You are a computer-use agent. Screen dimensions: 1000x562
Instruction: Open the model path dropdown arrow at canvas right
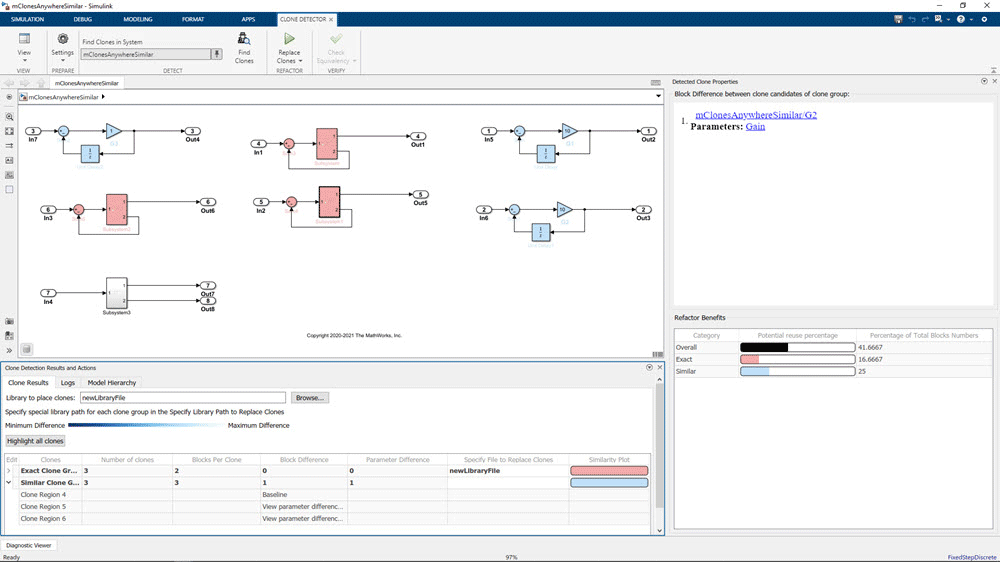pos(658,97)
